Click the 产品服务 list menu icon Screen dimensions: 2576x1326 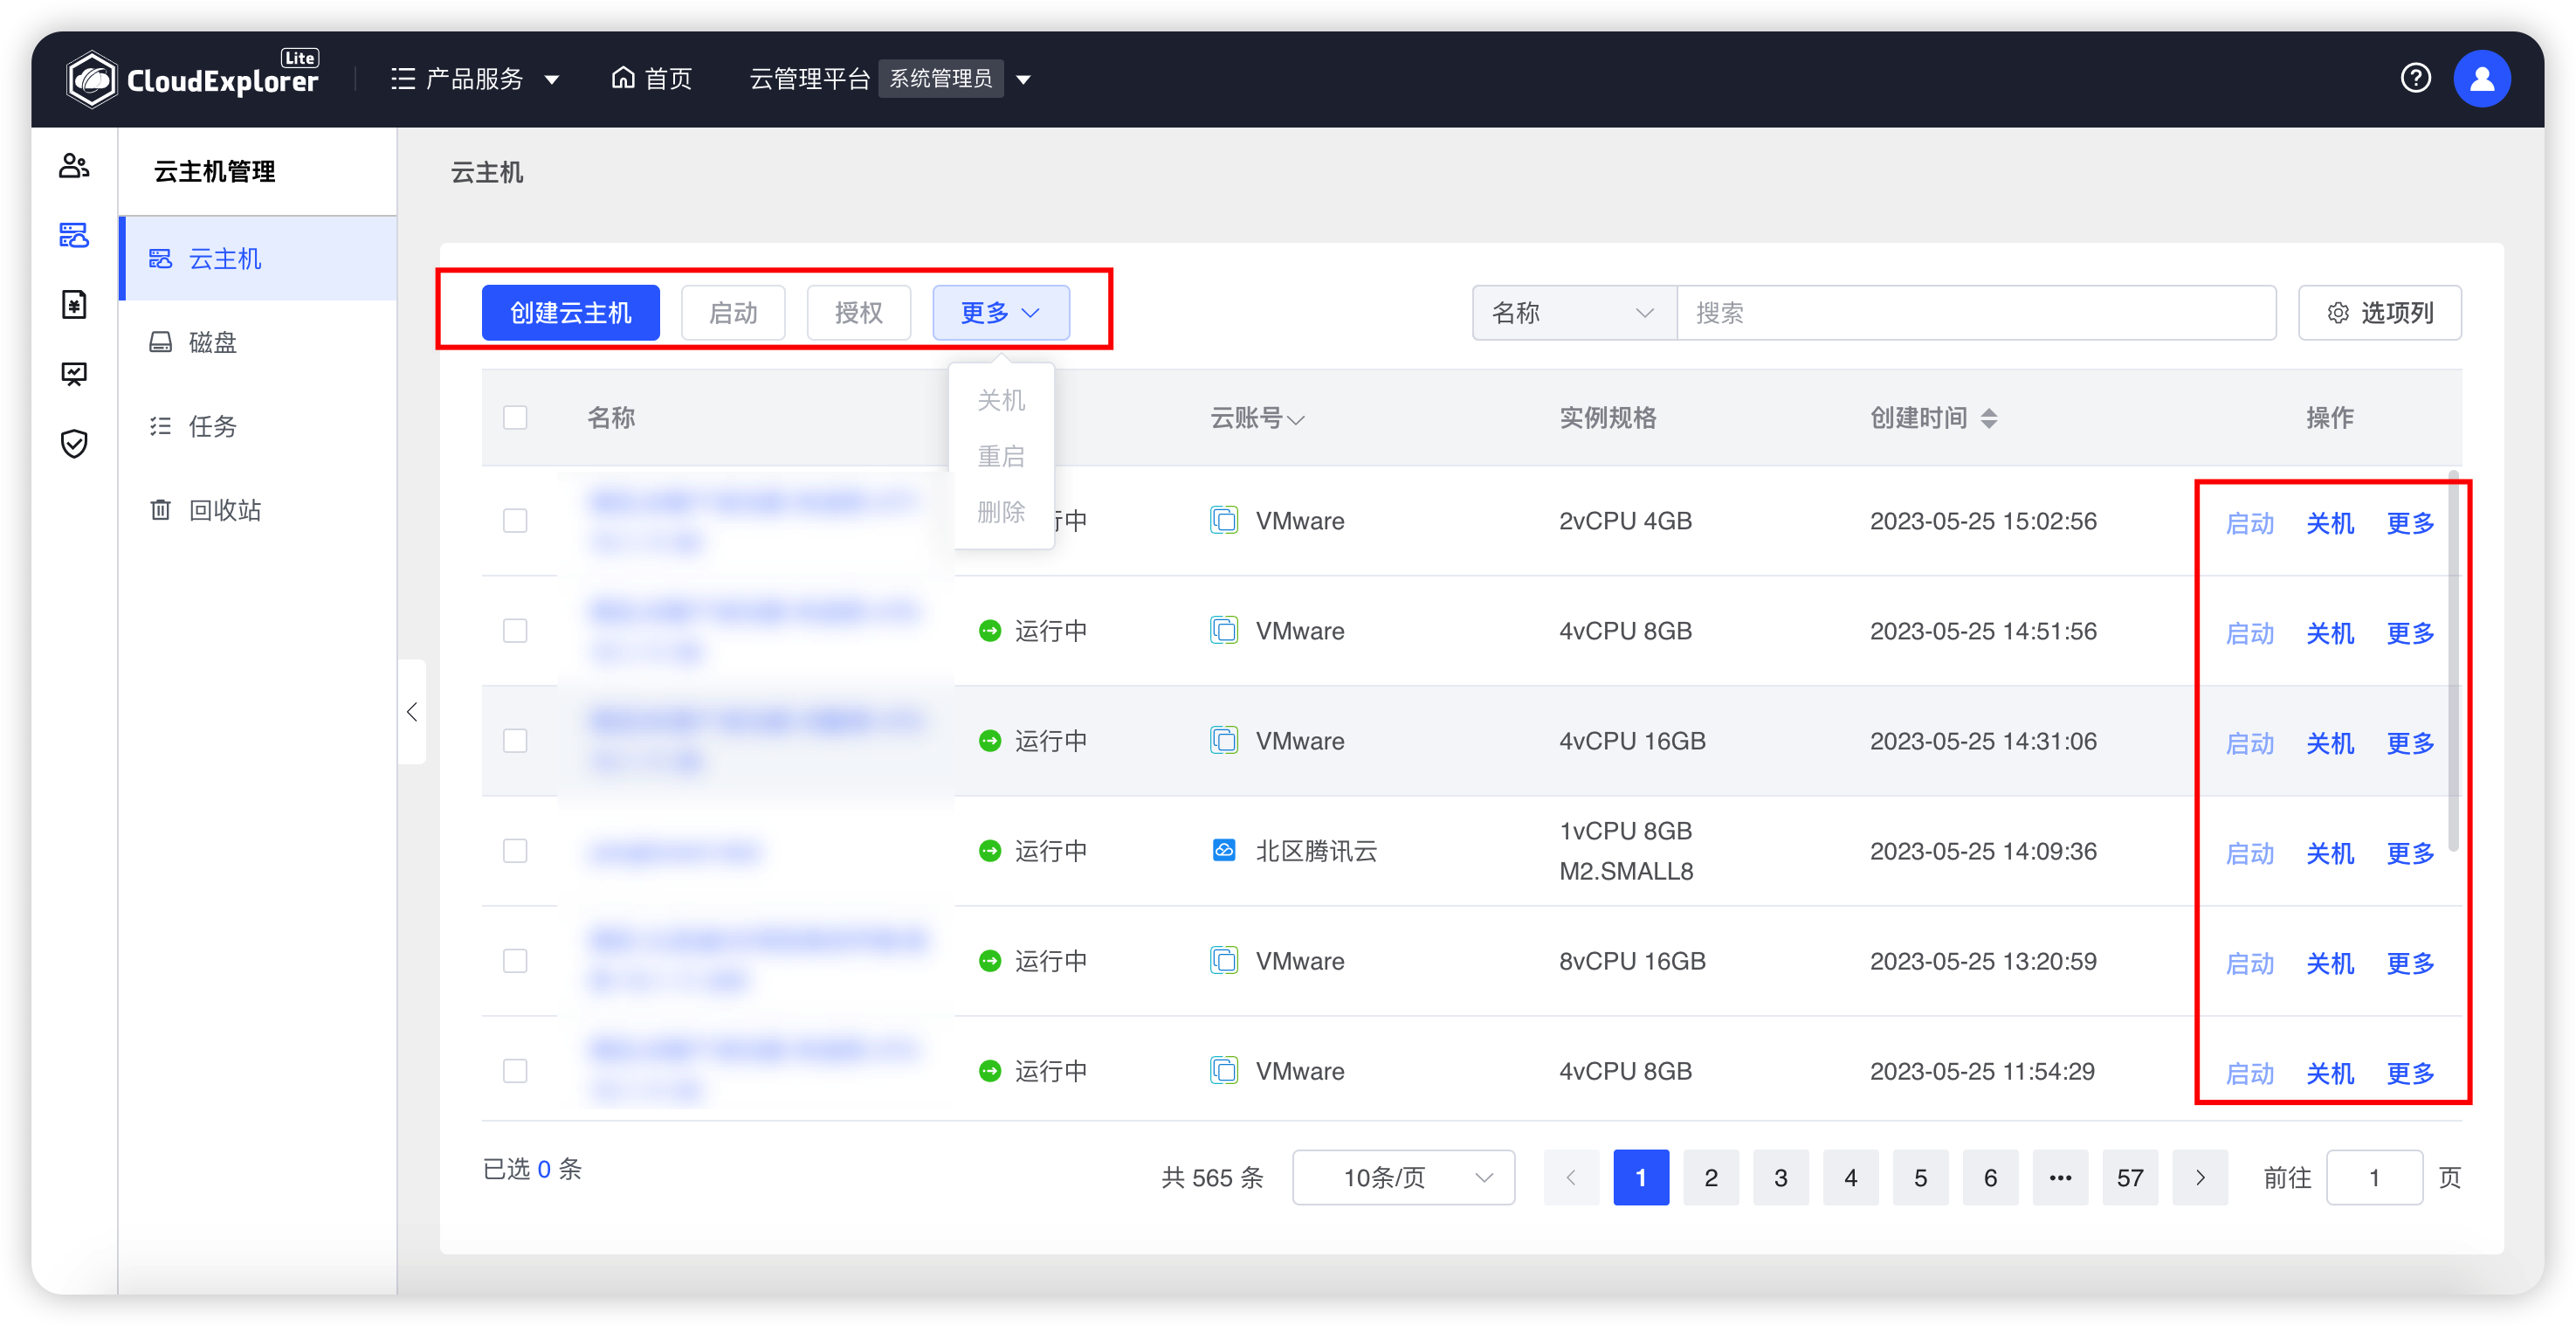coord(403,79)
